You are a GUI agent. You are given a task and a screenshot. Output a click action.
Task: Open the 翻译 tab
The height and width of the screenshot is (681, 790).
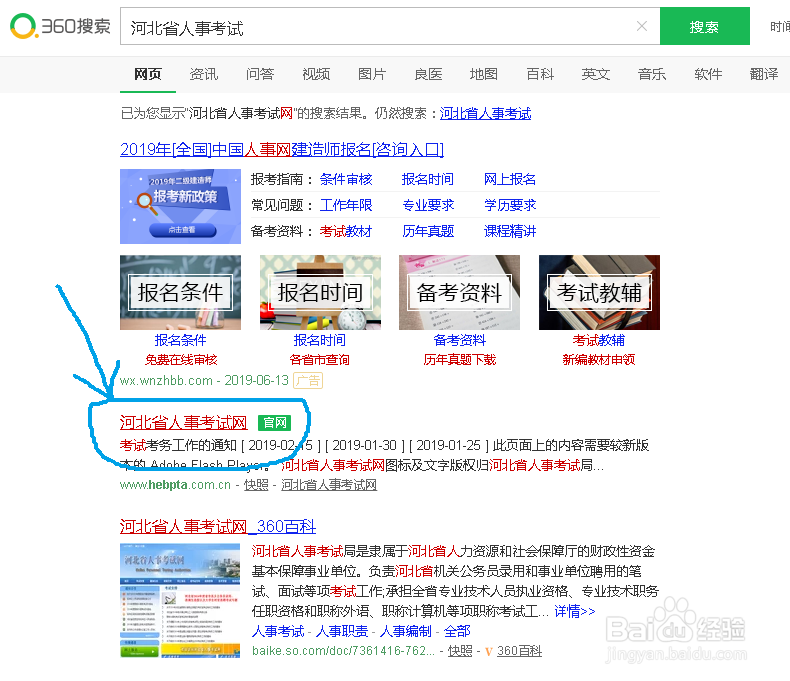pyautogui.click(x=764, y=74)
